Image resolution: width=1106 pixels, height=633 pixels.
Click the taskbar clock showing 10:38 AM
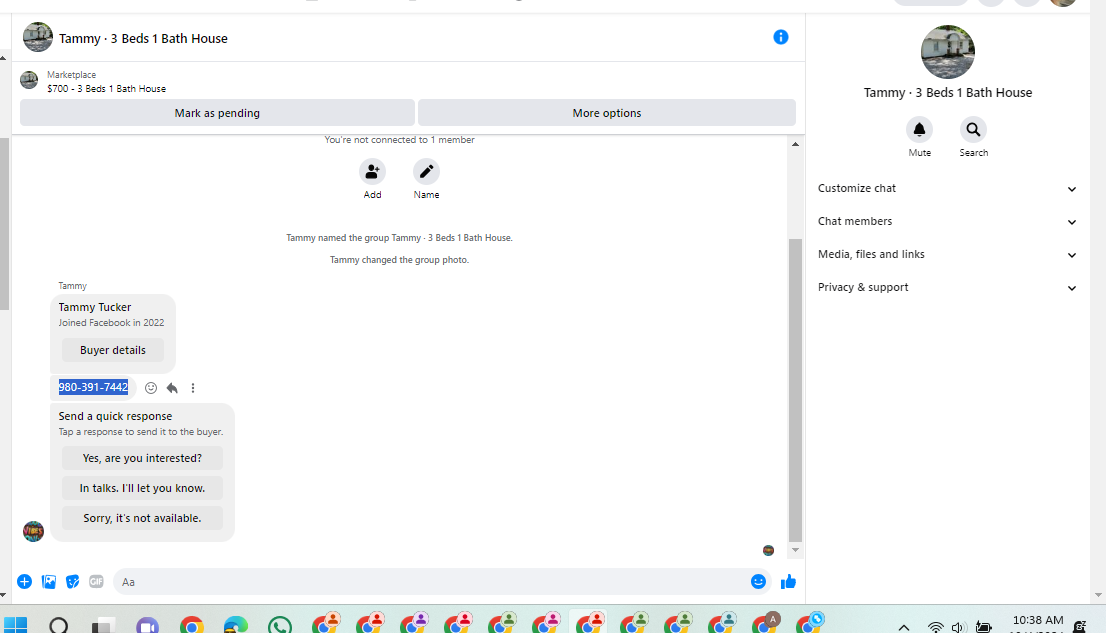click(1038, 620)
